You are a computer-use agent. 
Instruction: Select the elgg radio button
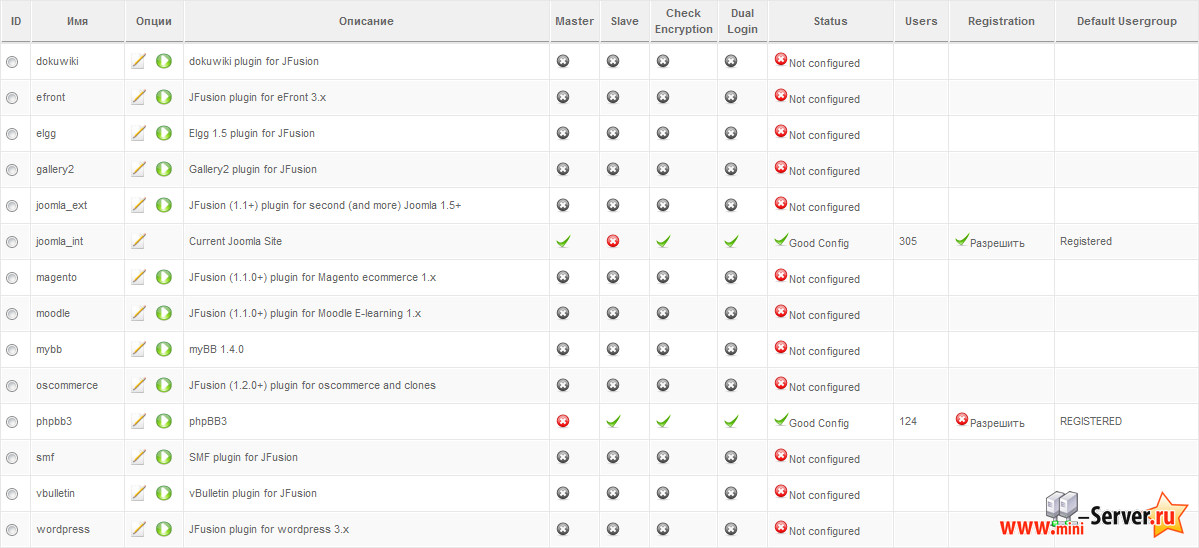[12, 134]
